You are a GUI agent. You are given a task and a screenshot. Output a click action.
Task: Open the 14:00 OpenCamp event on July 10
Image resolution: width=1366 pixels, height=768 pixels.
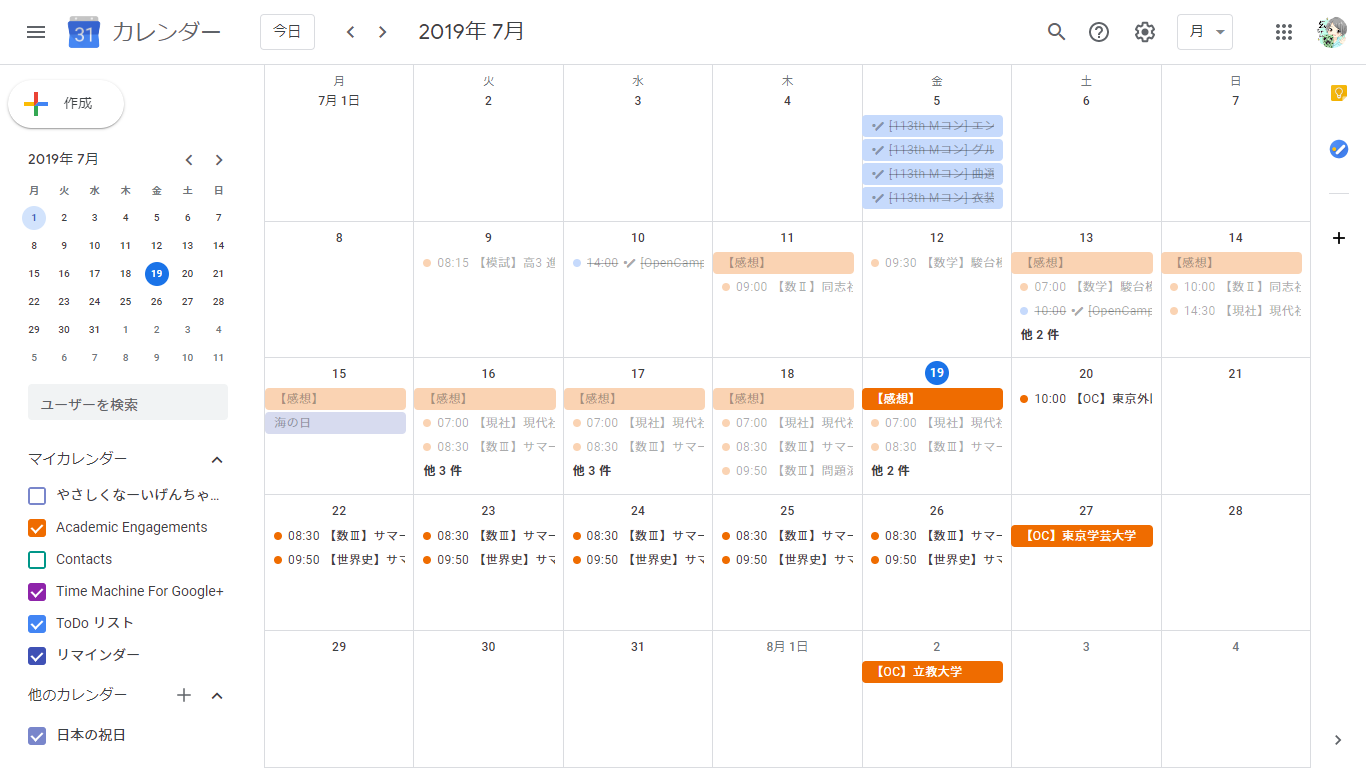coord(634,263)
